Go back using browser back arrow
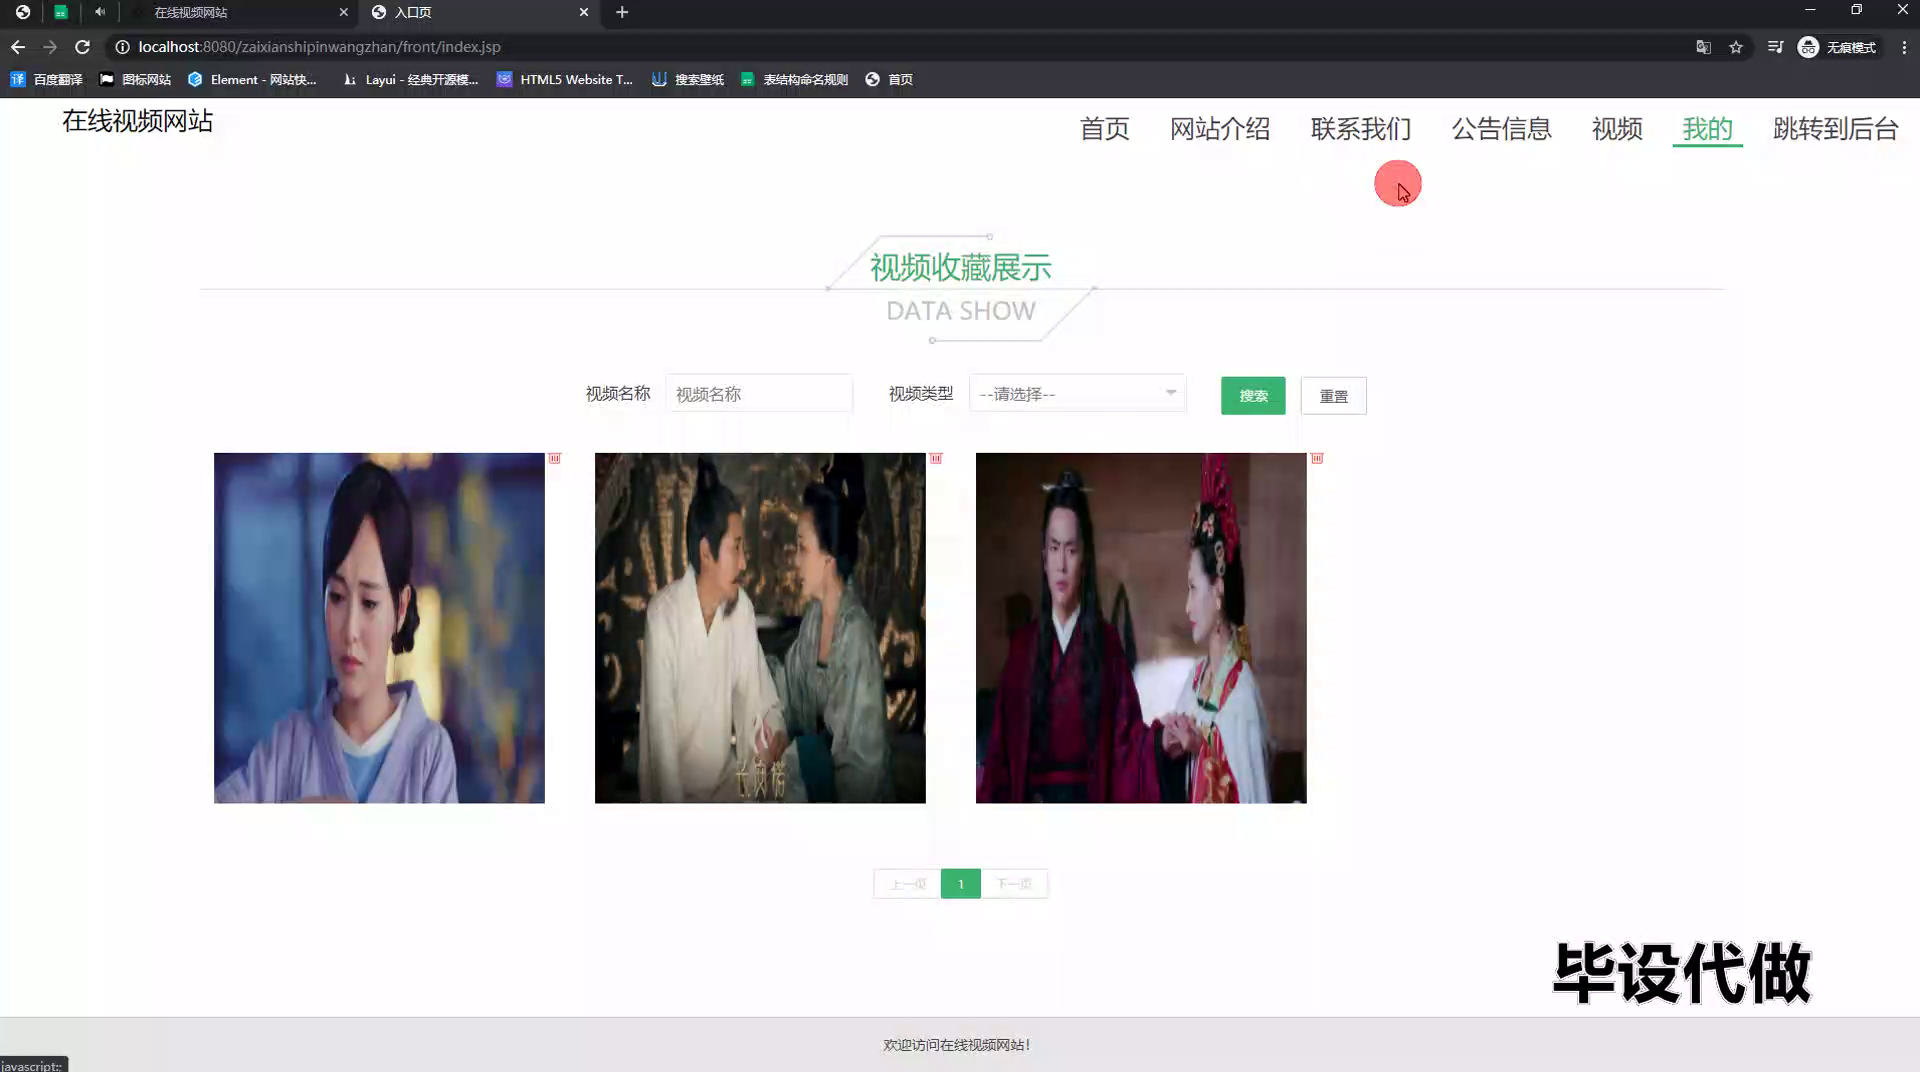The image size is (1920, 1072). (x=18, y=47)
